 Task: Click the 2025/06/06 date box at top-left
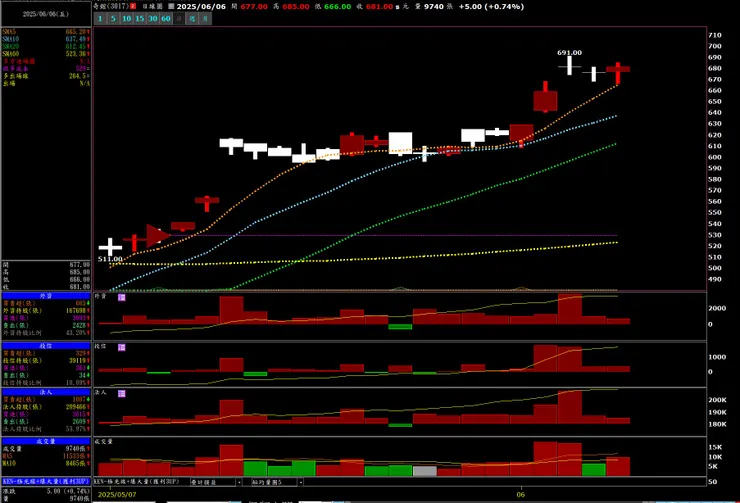tap(46, 14)
